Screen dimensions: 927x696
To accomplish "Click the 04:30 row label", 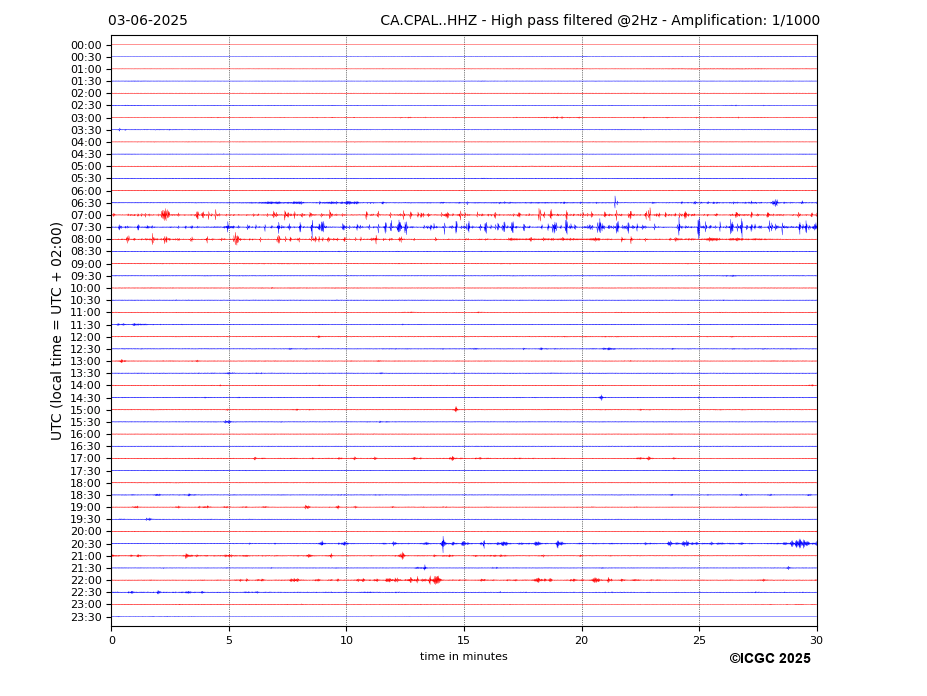I will [x=86, y=154].
